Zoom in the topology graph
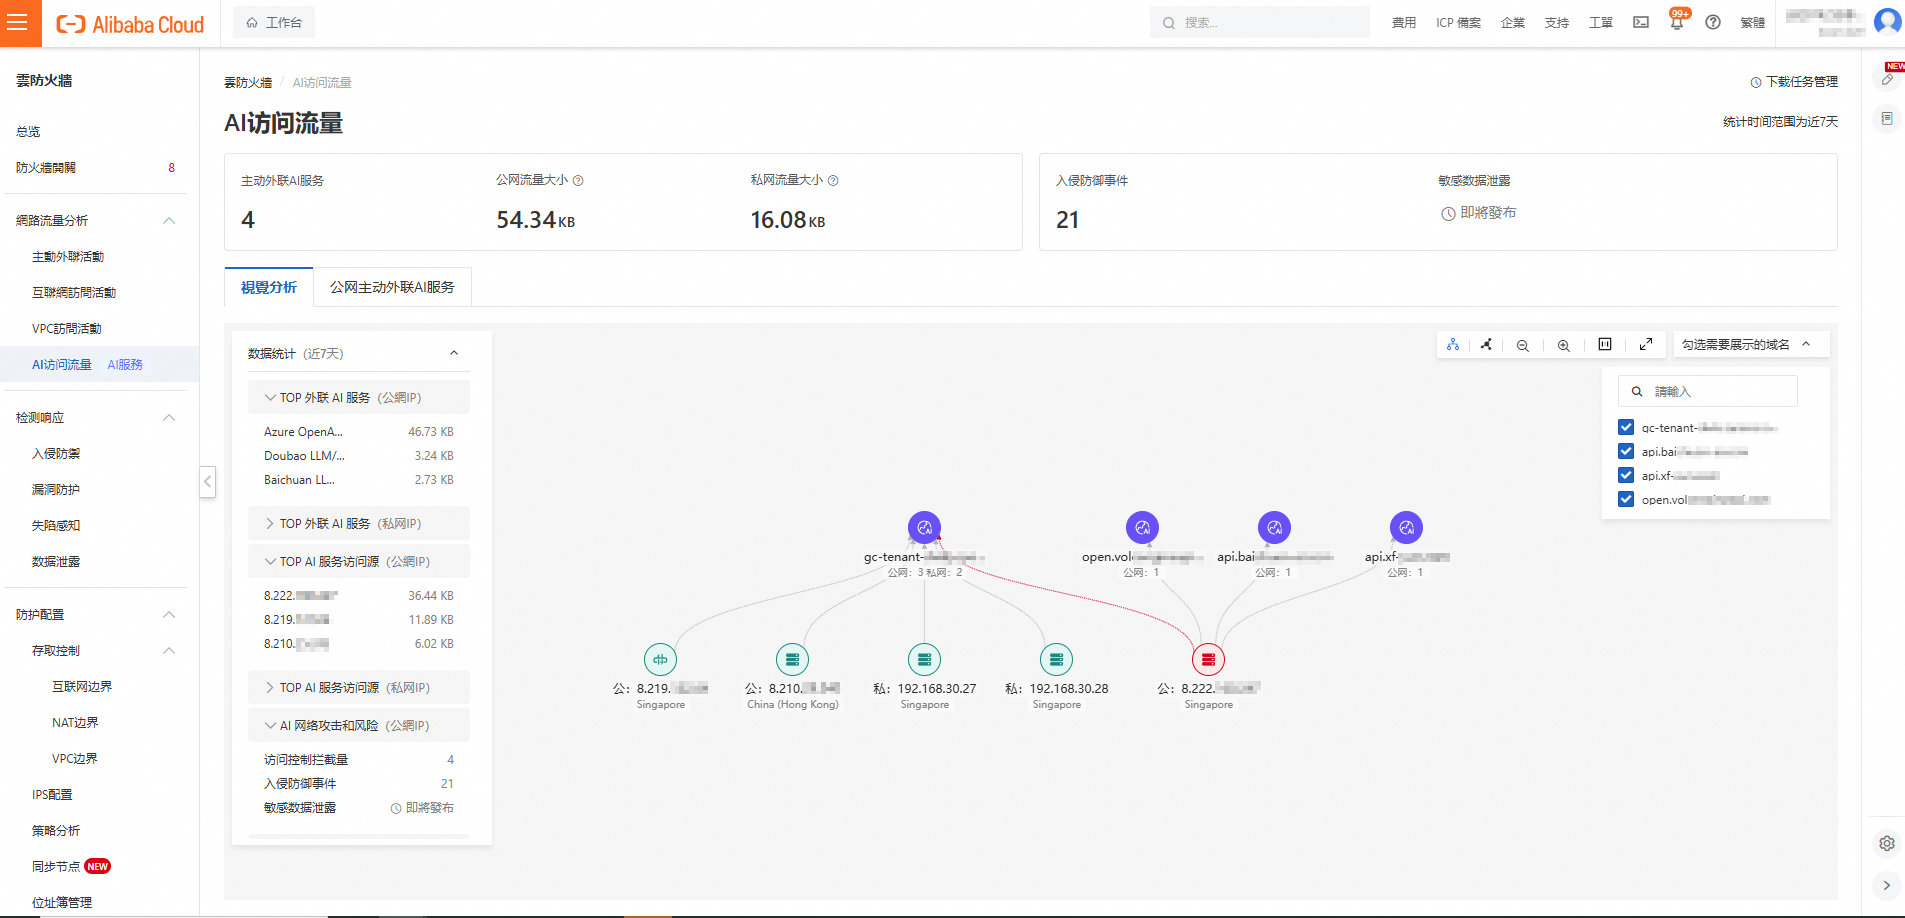The width and height of the screenshot is (1905, 918). (1564, 345)
